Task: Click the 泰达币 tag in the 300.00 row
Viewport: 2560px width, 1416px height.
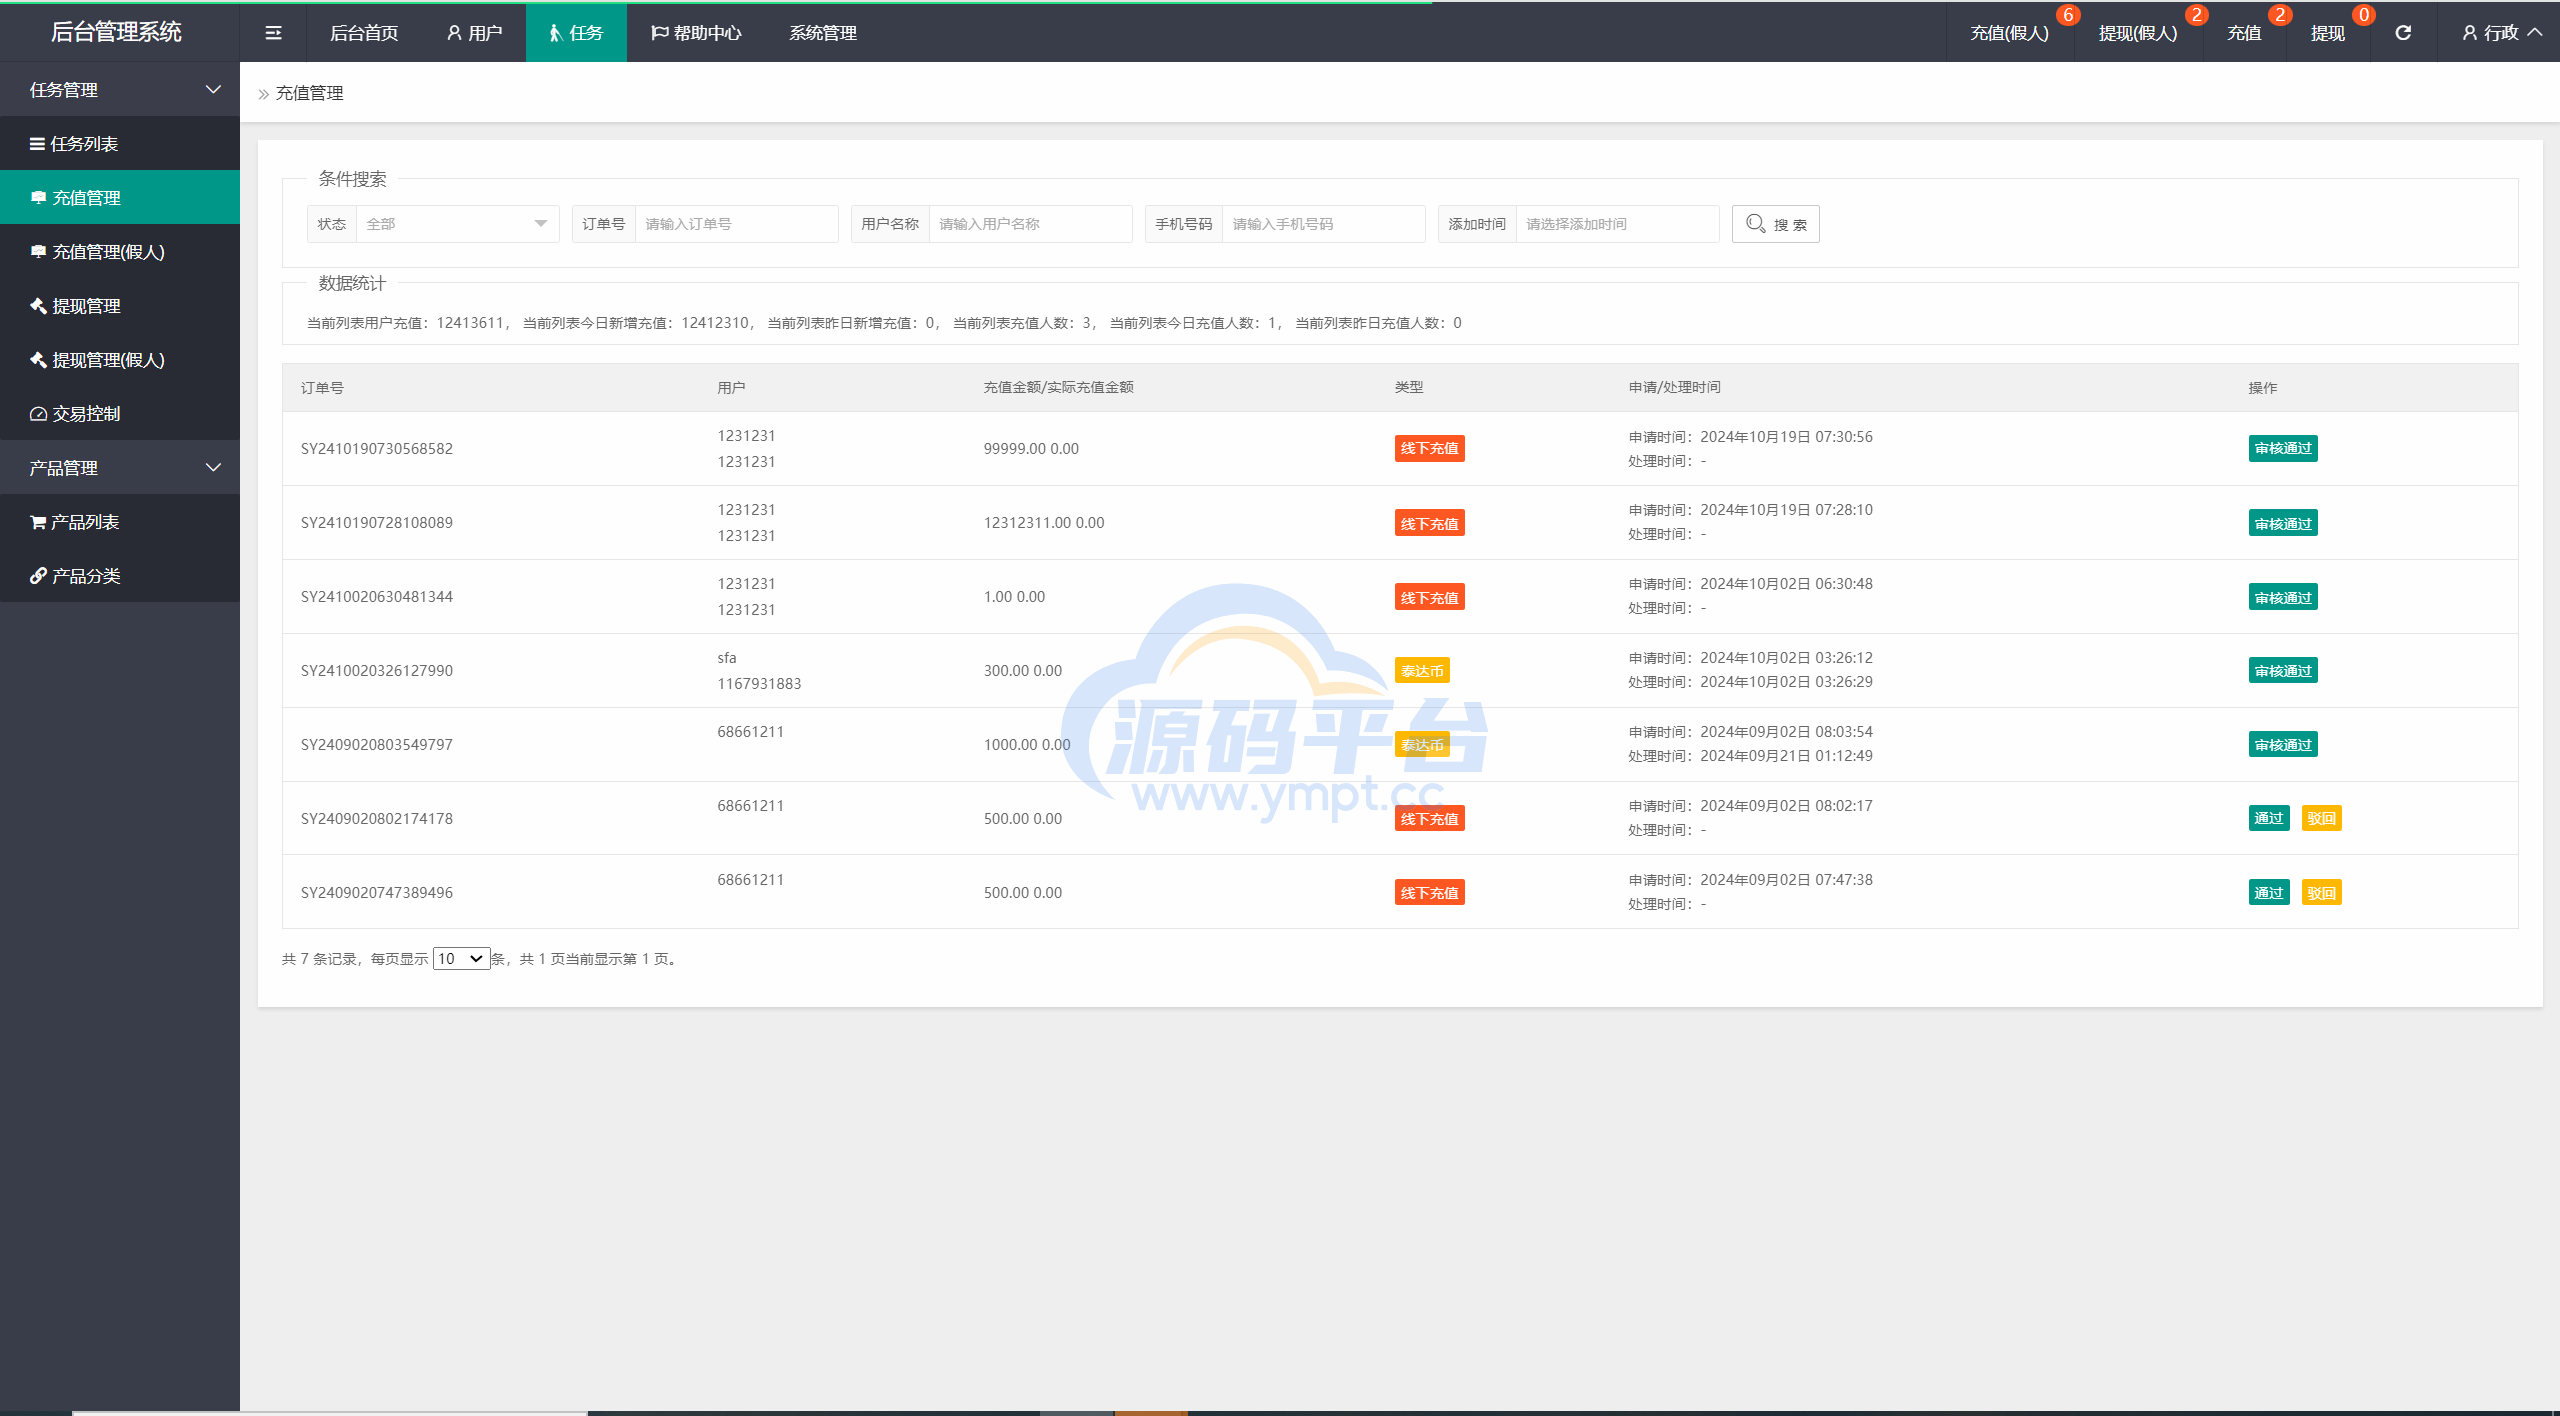Action: pos(1422,670)
